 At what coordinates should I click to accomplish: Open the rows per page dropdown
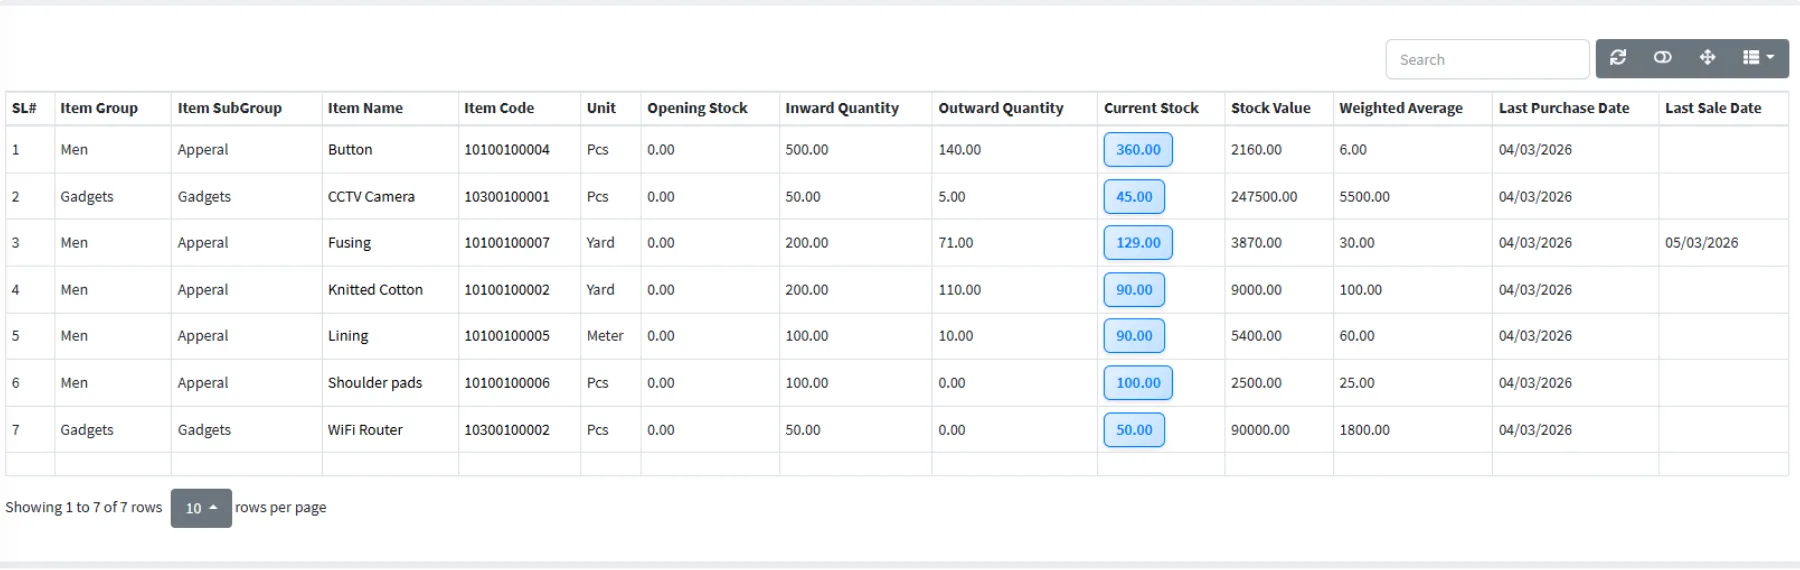pyautogui.click(x=201, y=508)
